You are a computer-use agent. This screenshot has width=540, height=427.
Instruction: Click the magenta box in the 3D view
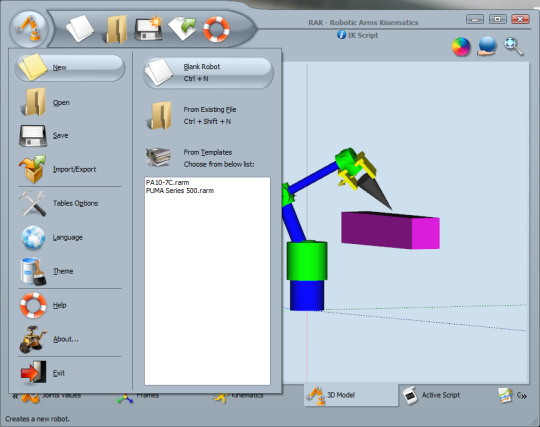390,230
